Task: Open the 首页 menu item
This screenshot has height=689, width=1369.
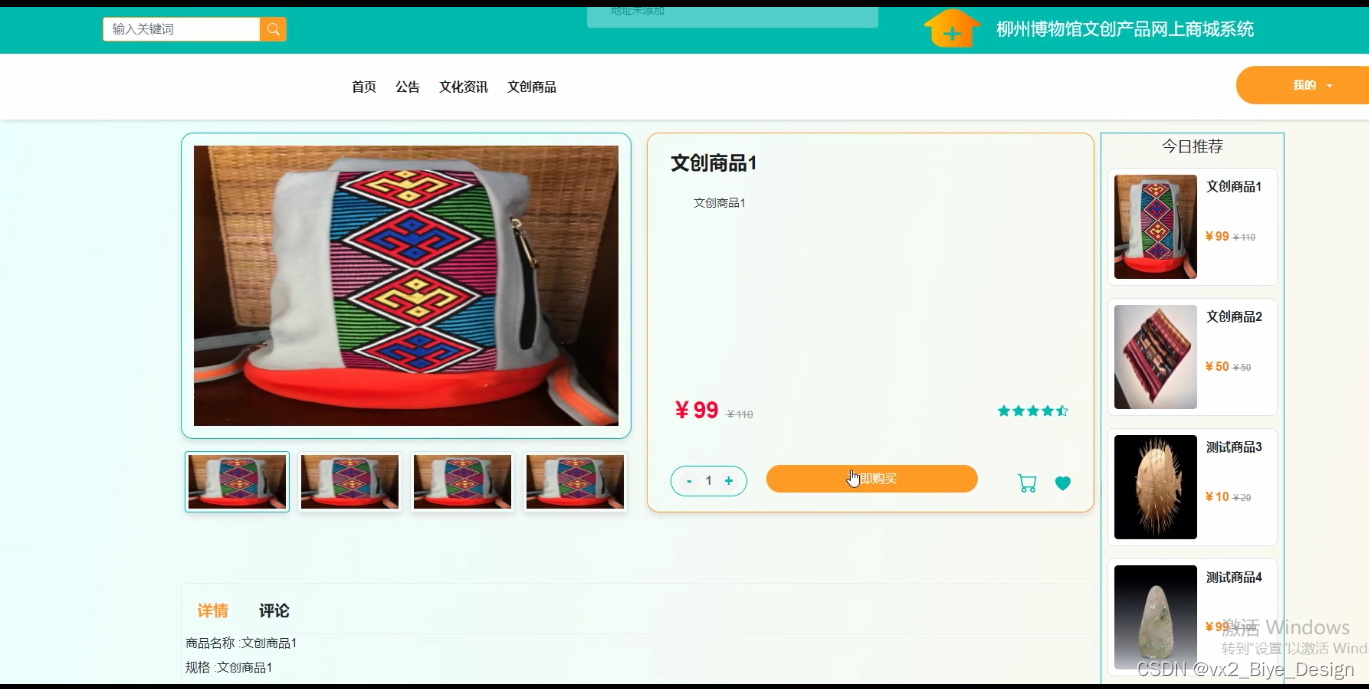Action: click(x=364, y=87)
